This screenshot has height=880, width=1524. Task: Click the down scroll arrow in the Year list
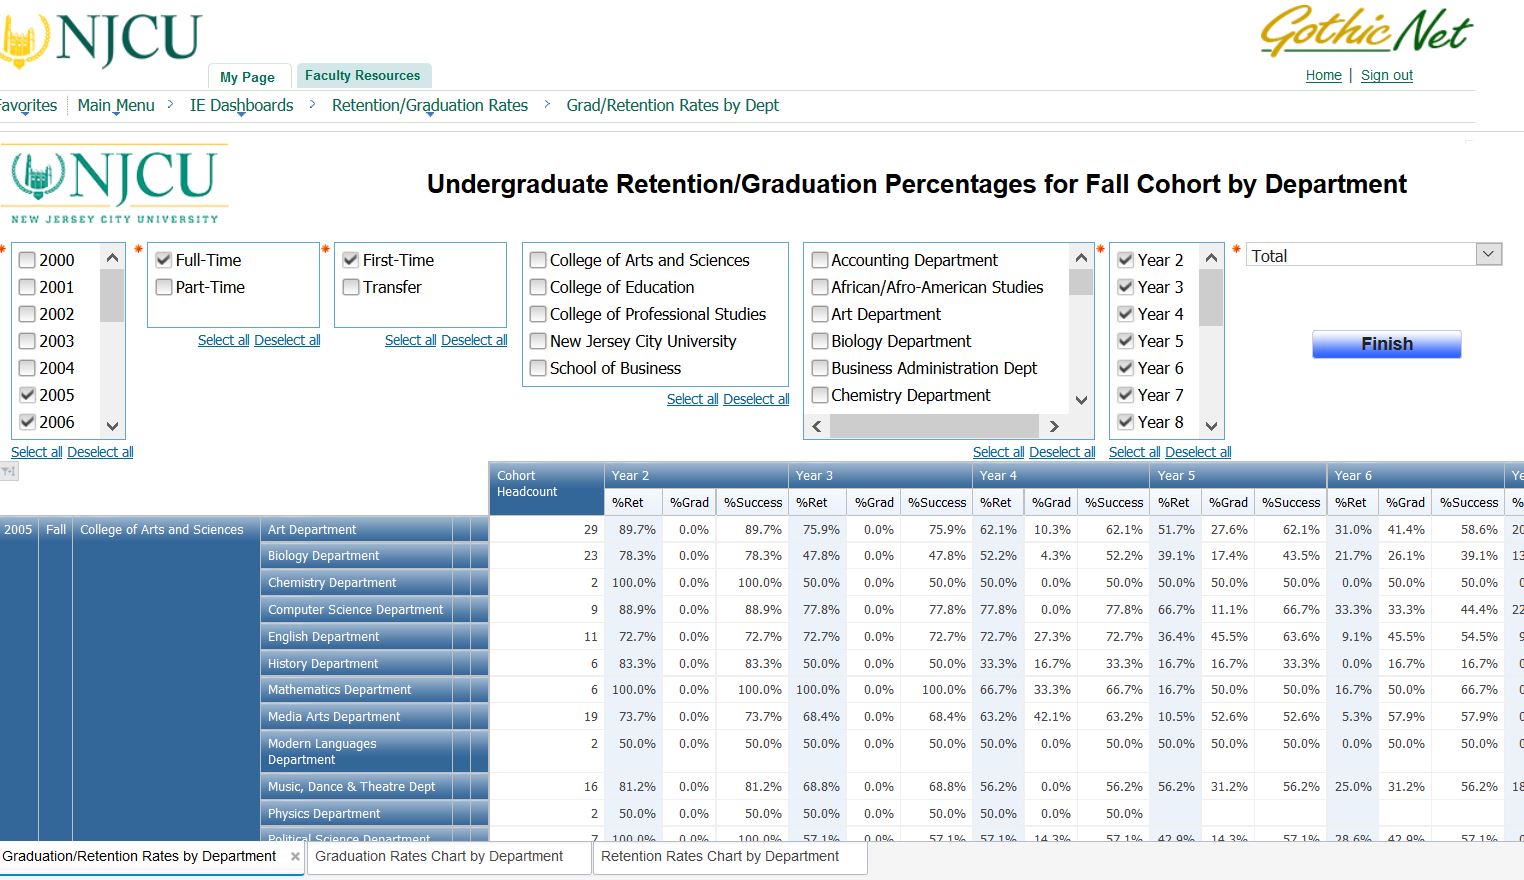(x=1210, y=423)
